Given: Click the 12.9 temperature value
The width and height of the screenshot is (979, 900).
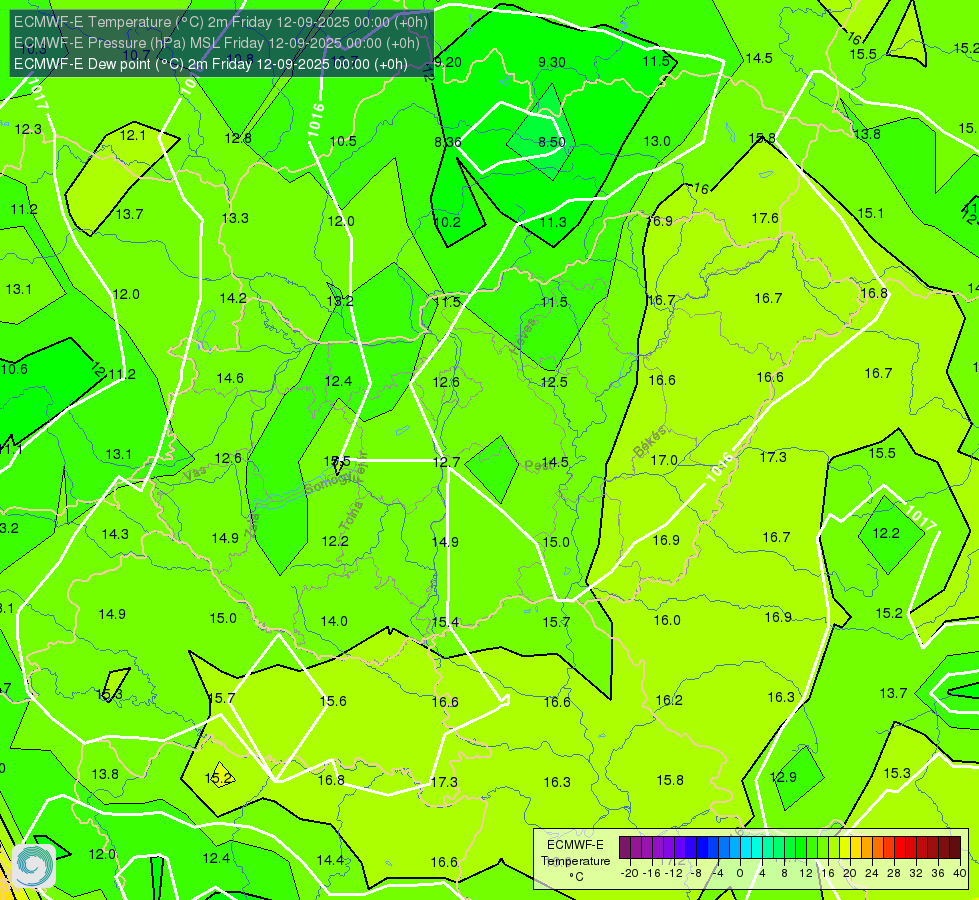Looking at the screenshot, I should click(x=784, y=777).
